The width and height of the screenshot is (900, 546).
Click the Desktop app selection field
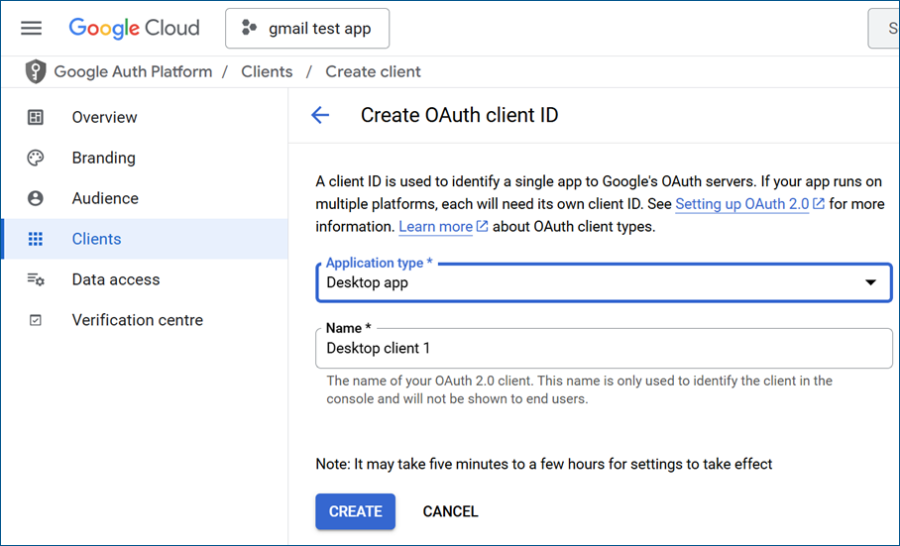[604, 282]
